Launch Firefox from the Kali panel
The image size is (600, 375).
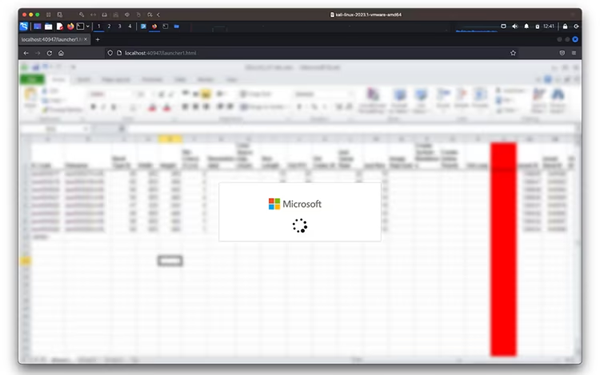point(70,26)
